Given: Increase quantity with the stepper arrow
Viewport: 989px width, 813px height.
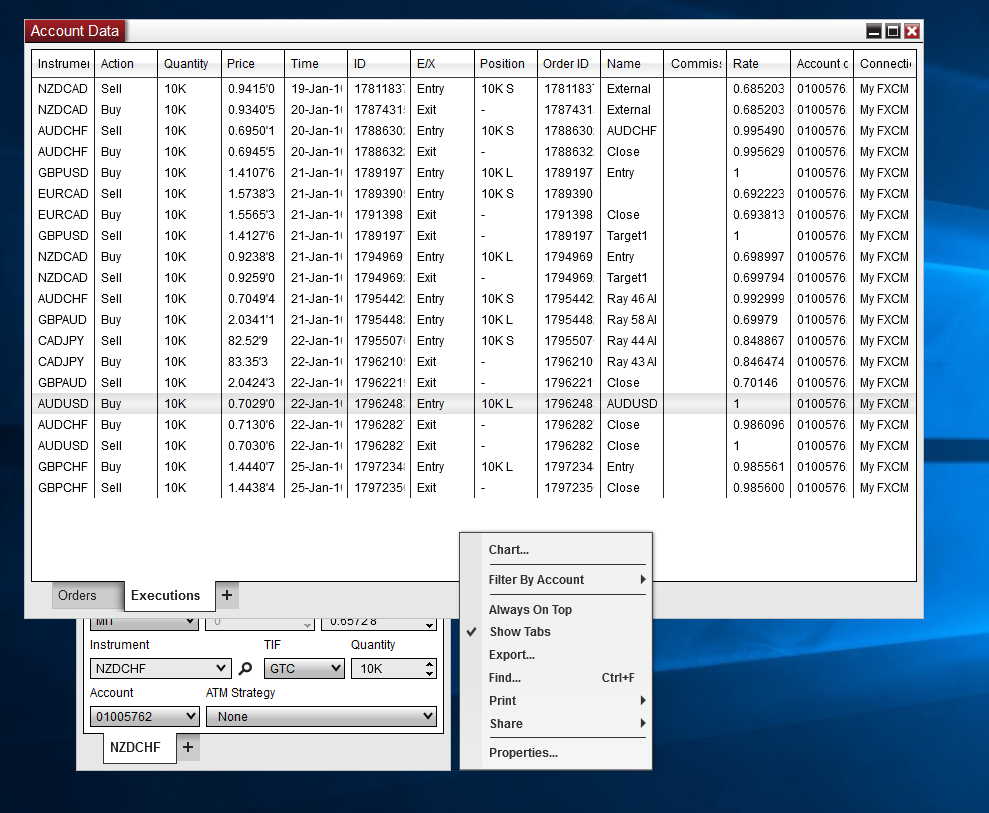Looking at the screenshot, I should coord(430,664).
